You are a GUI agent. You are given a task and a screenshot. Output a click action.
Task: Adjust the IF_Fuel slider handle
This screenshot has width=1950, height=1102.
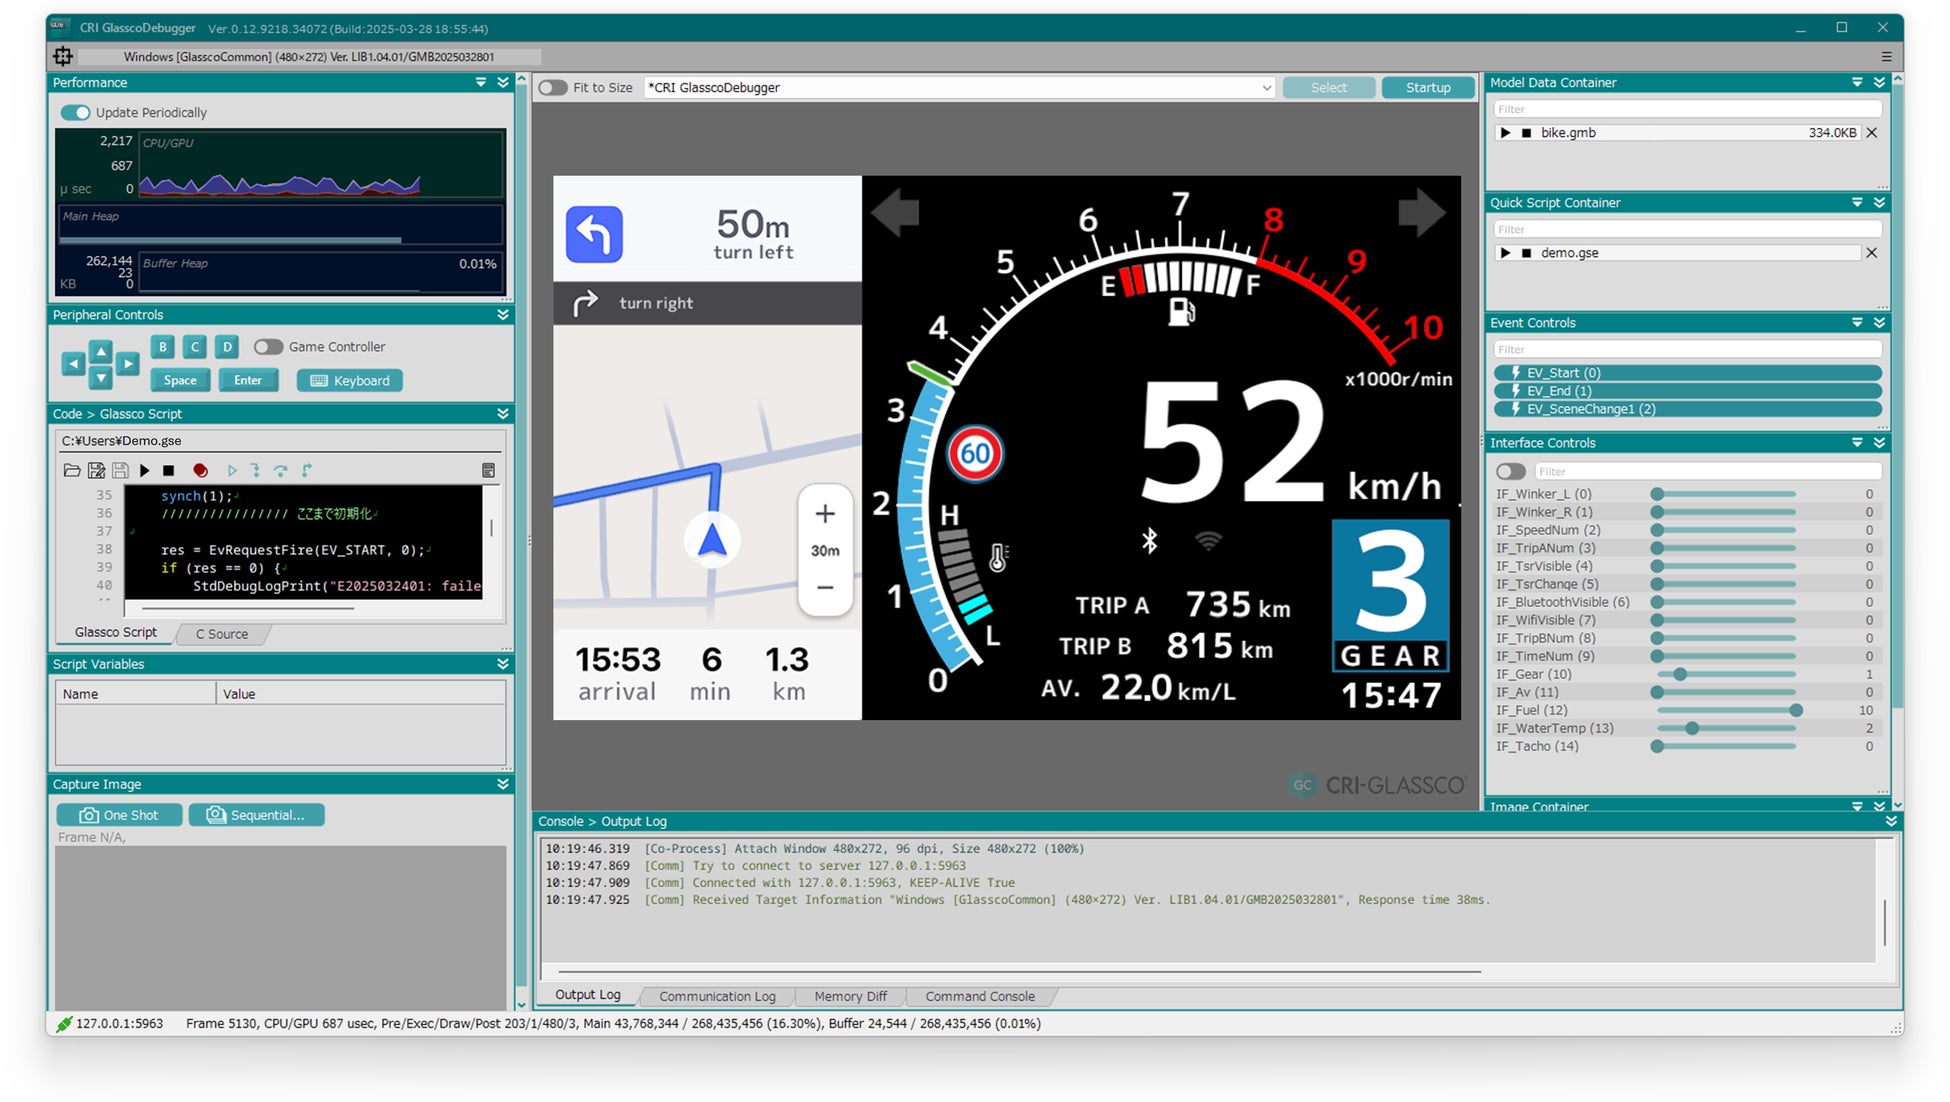coord(1796,710)
